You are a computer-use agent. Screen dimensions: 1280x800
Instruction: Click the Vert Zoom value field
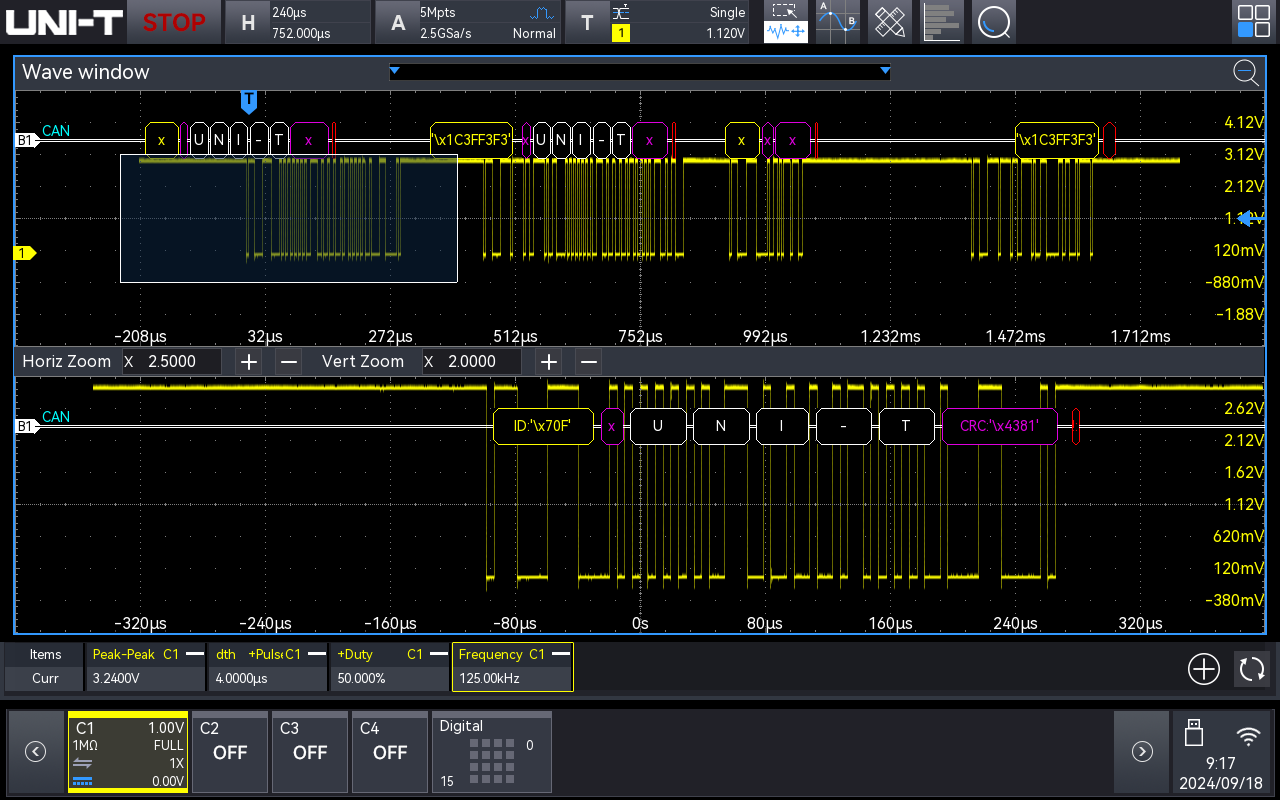[472, 361]
